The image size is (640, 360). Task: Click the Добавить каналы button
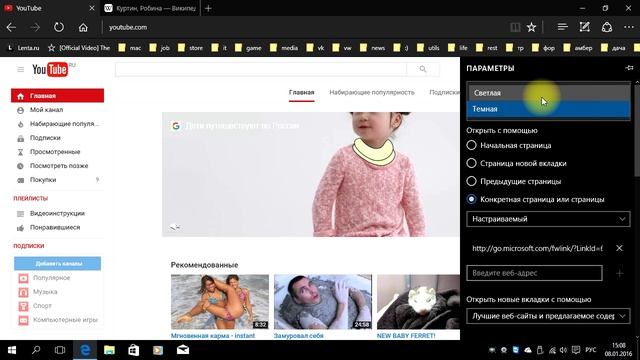[x=58, y=263]
